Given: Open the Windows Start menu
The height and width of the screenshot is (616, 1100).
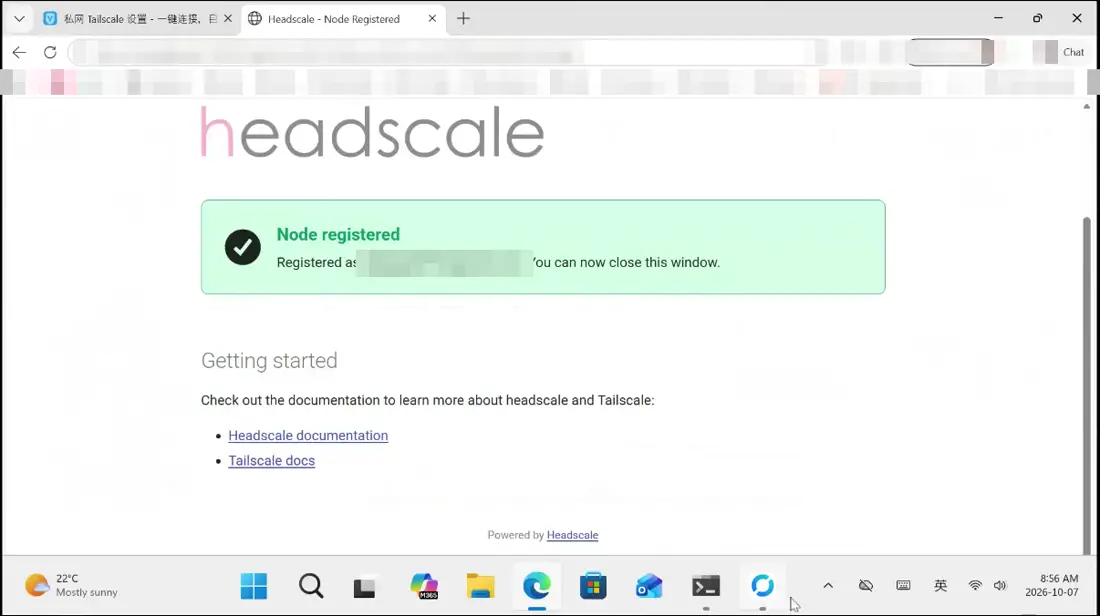Looking at the screenshot, I should (253, 586).
